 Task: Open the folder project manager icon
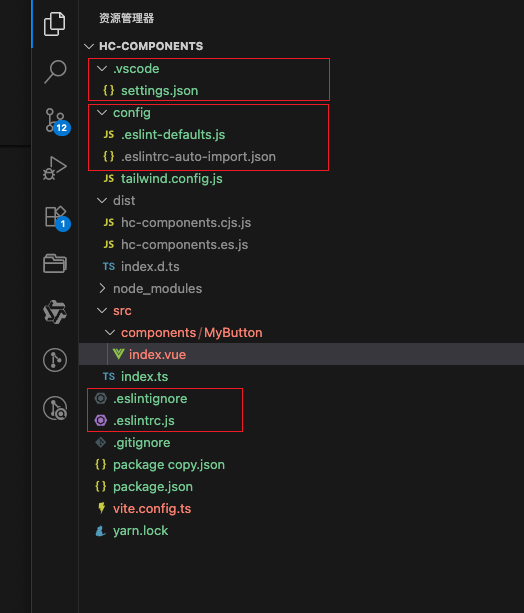(x=55, y=263)
